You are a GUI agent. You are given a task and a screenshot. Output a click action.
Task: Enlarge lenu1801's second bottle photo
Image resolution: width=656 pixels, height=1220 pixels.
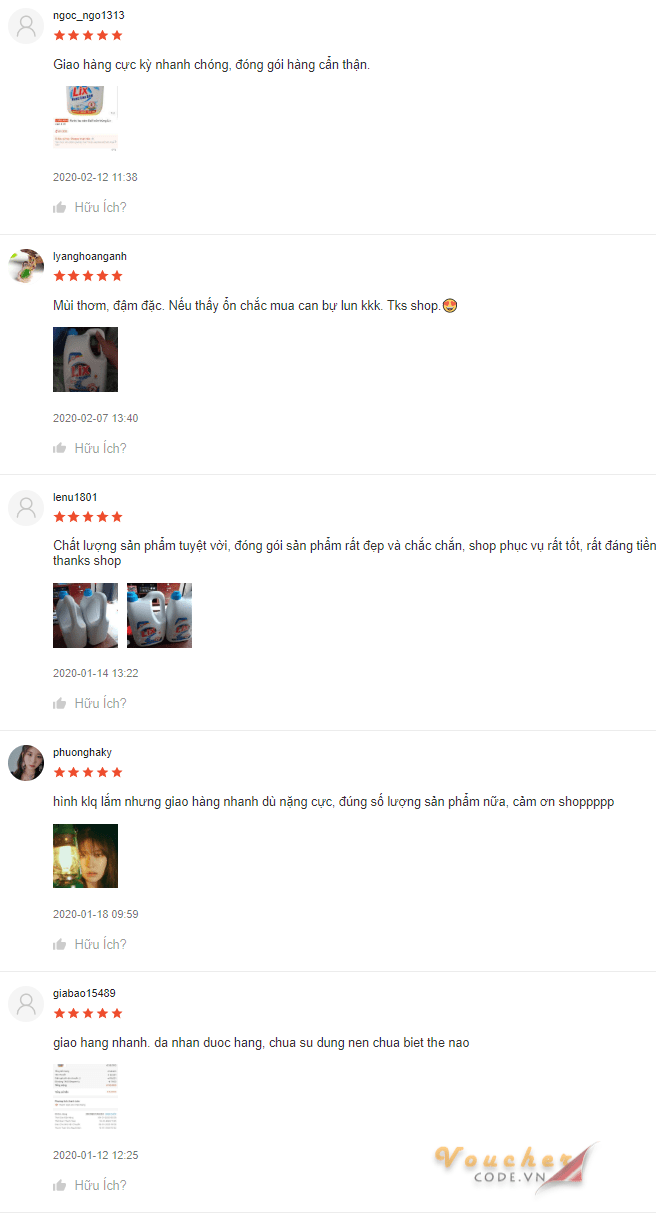click(159, 615)
